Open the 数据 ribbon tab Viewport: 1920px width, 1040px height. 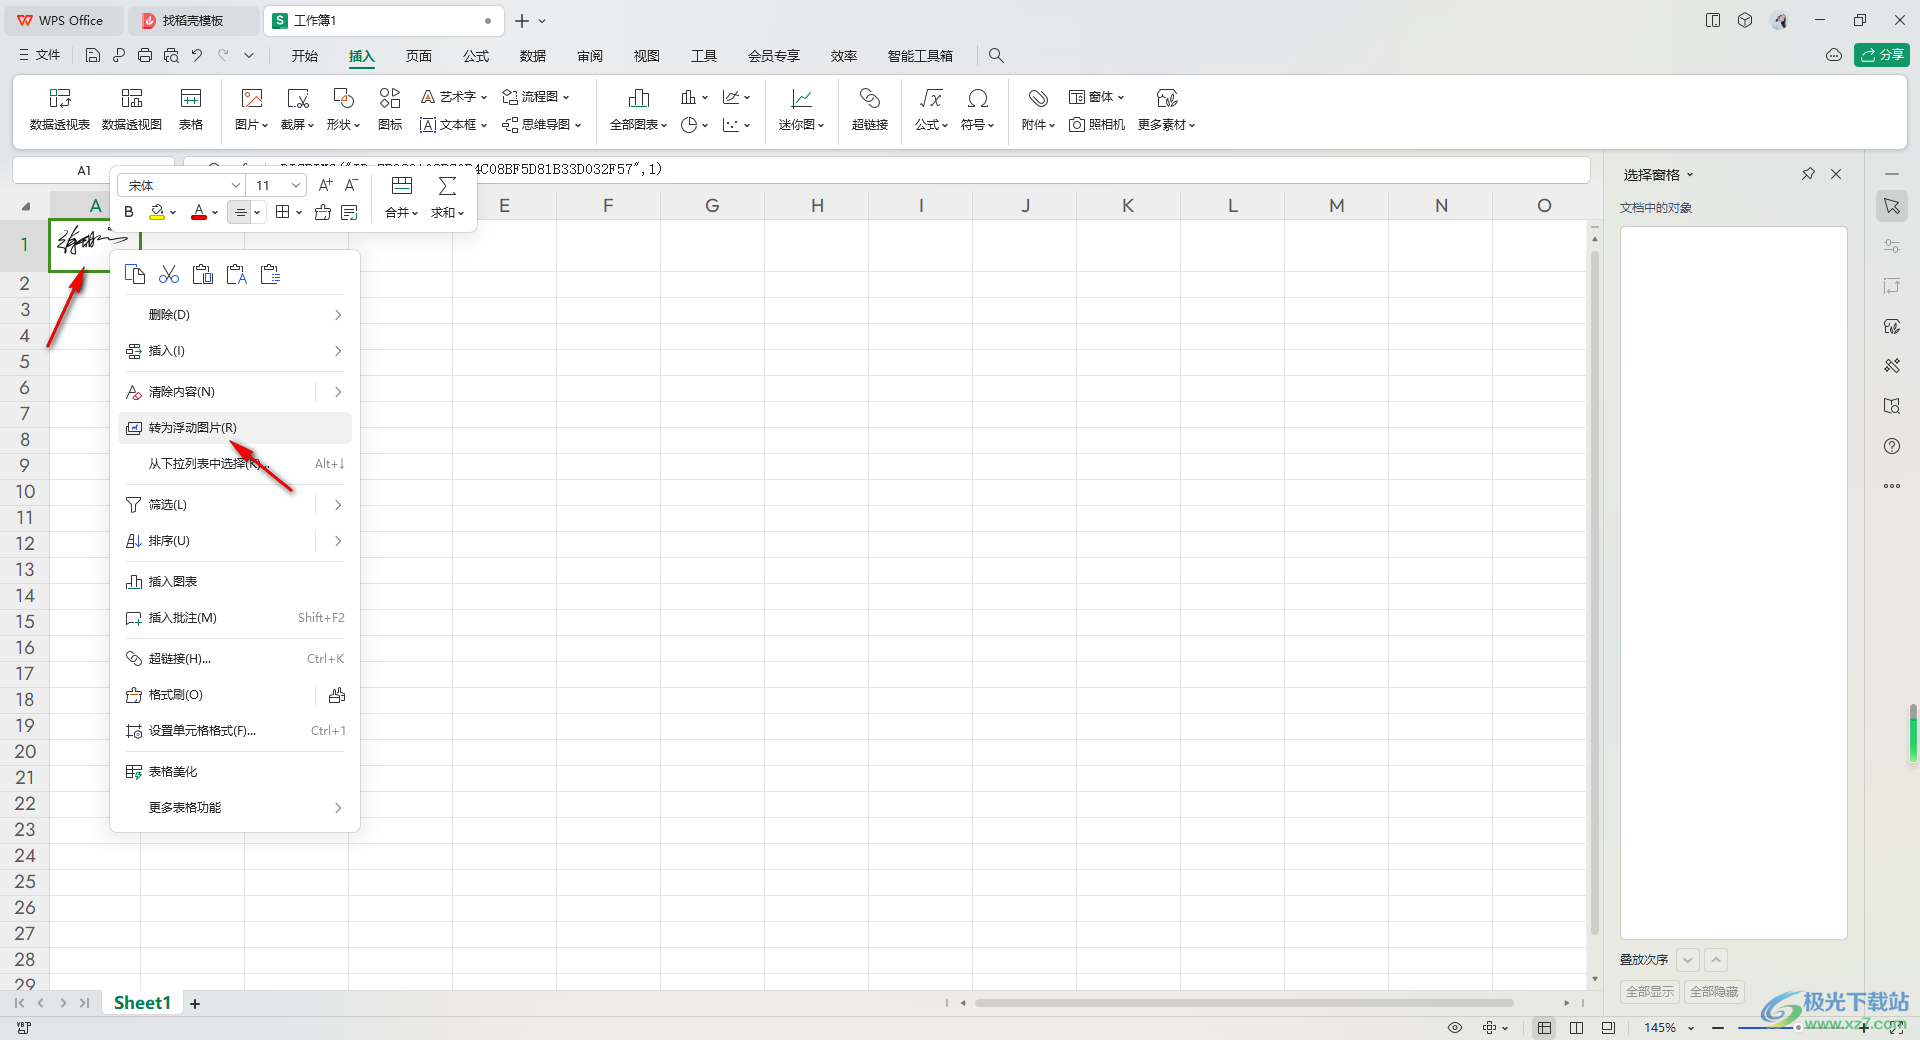click(x=533, y=56)
